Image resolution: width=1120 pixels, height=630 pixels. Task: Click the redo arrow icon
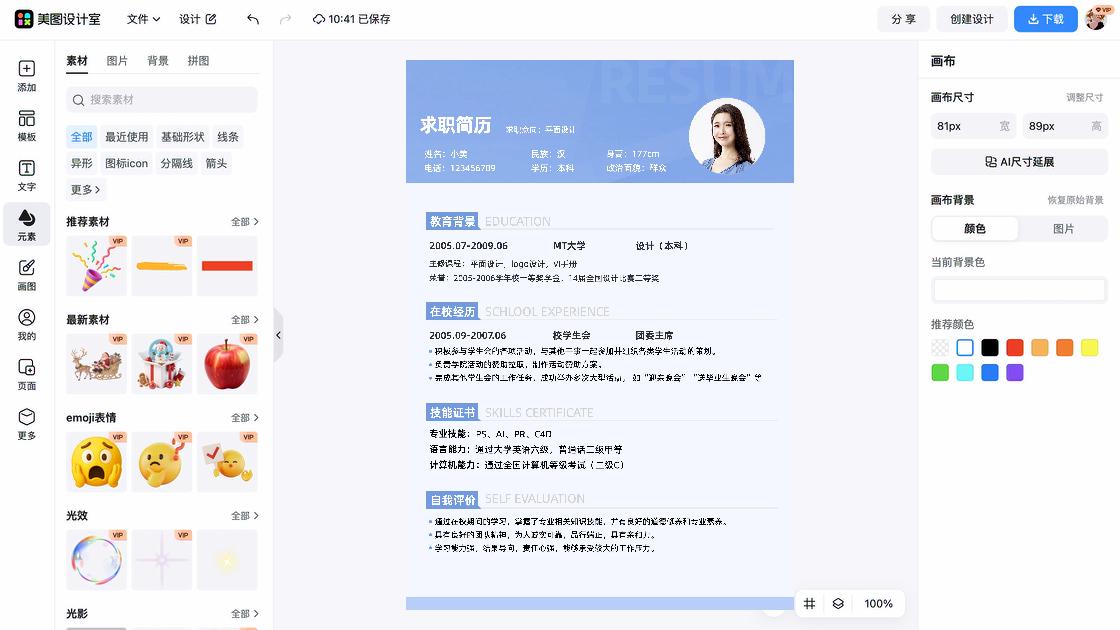(285, 19)
